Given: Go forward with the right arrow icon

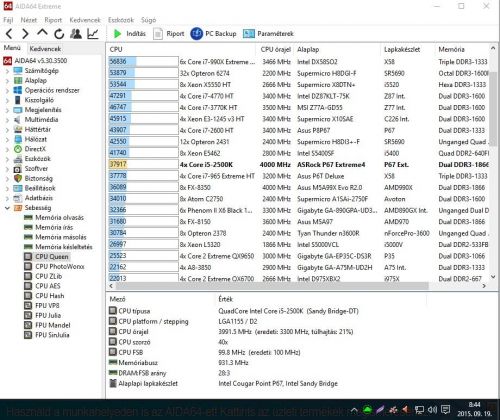Looking at the screenshot, I should coord(25,34).
